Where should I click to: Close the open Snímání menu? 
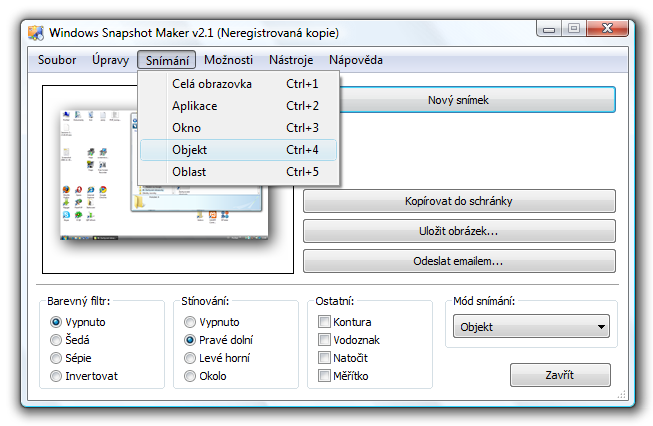coord(167,60)
